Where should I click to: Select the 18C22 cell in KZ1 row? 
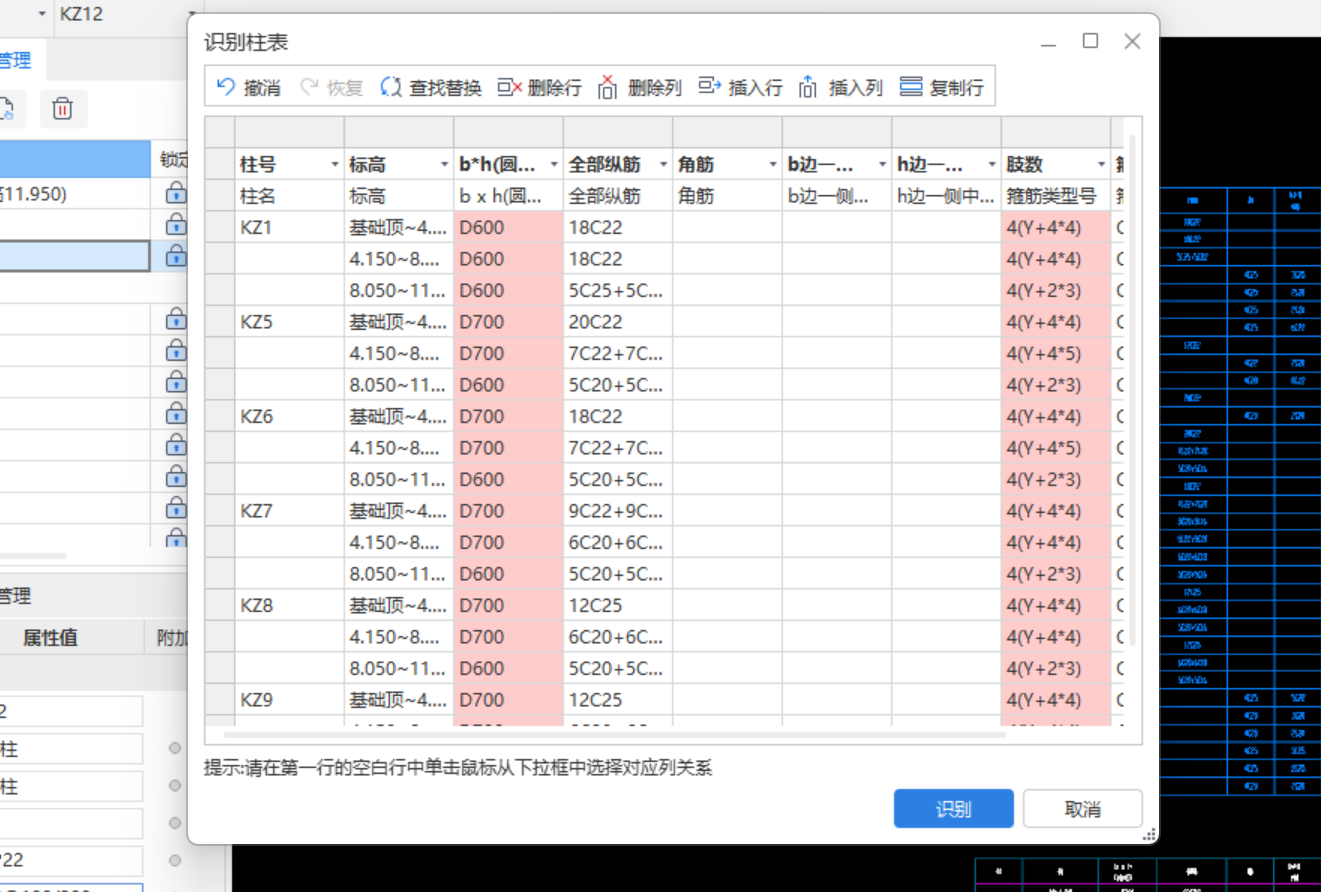click(x=618, y=227)
